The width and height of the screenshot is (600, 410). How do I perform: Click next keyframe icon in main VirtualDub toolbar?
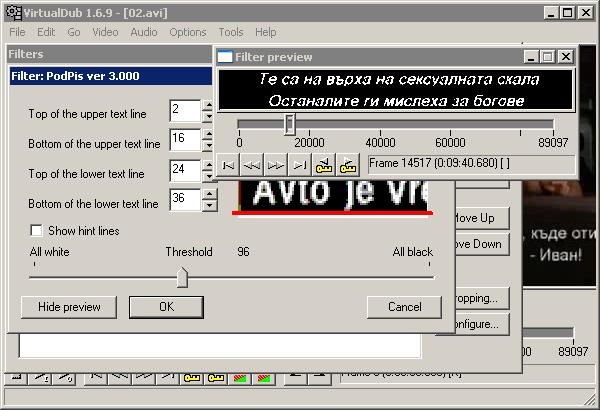pyautogui.click(x=216, y=378)
